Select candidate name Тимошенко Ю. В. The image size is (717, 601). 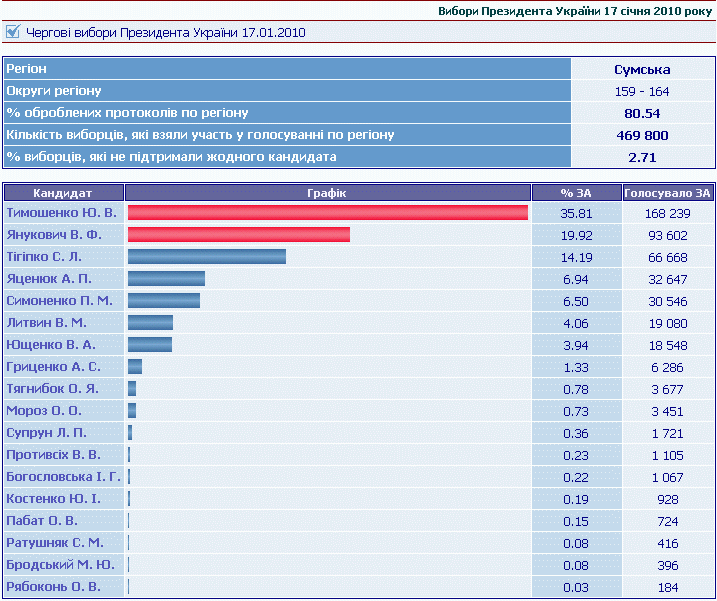62,213
